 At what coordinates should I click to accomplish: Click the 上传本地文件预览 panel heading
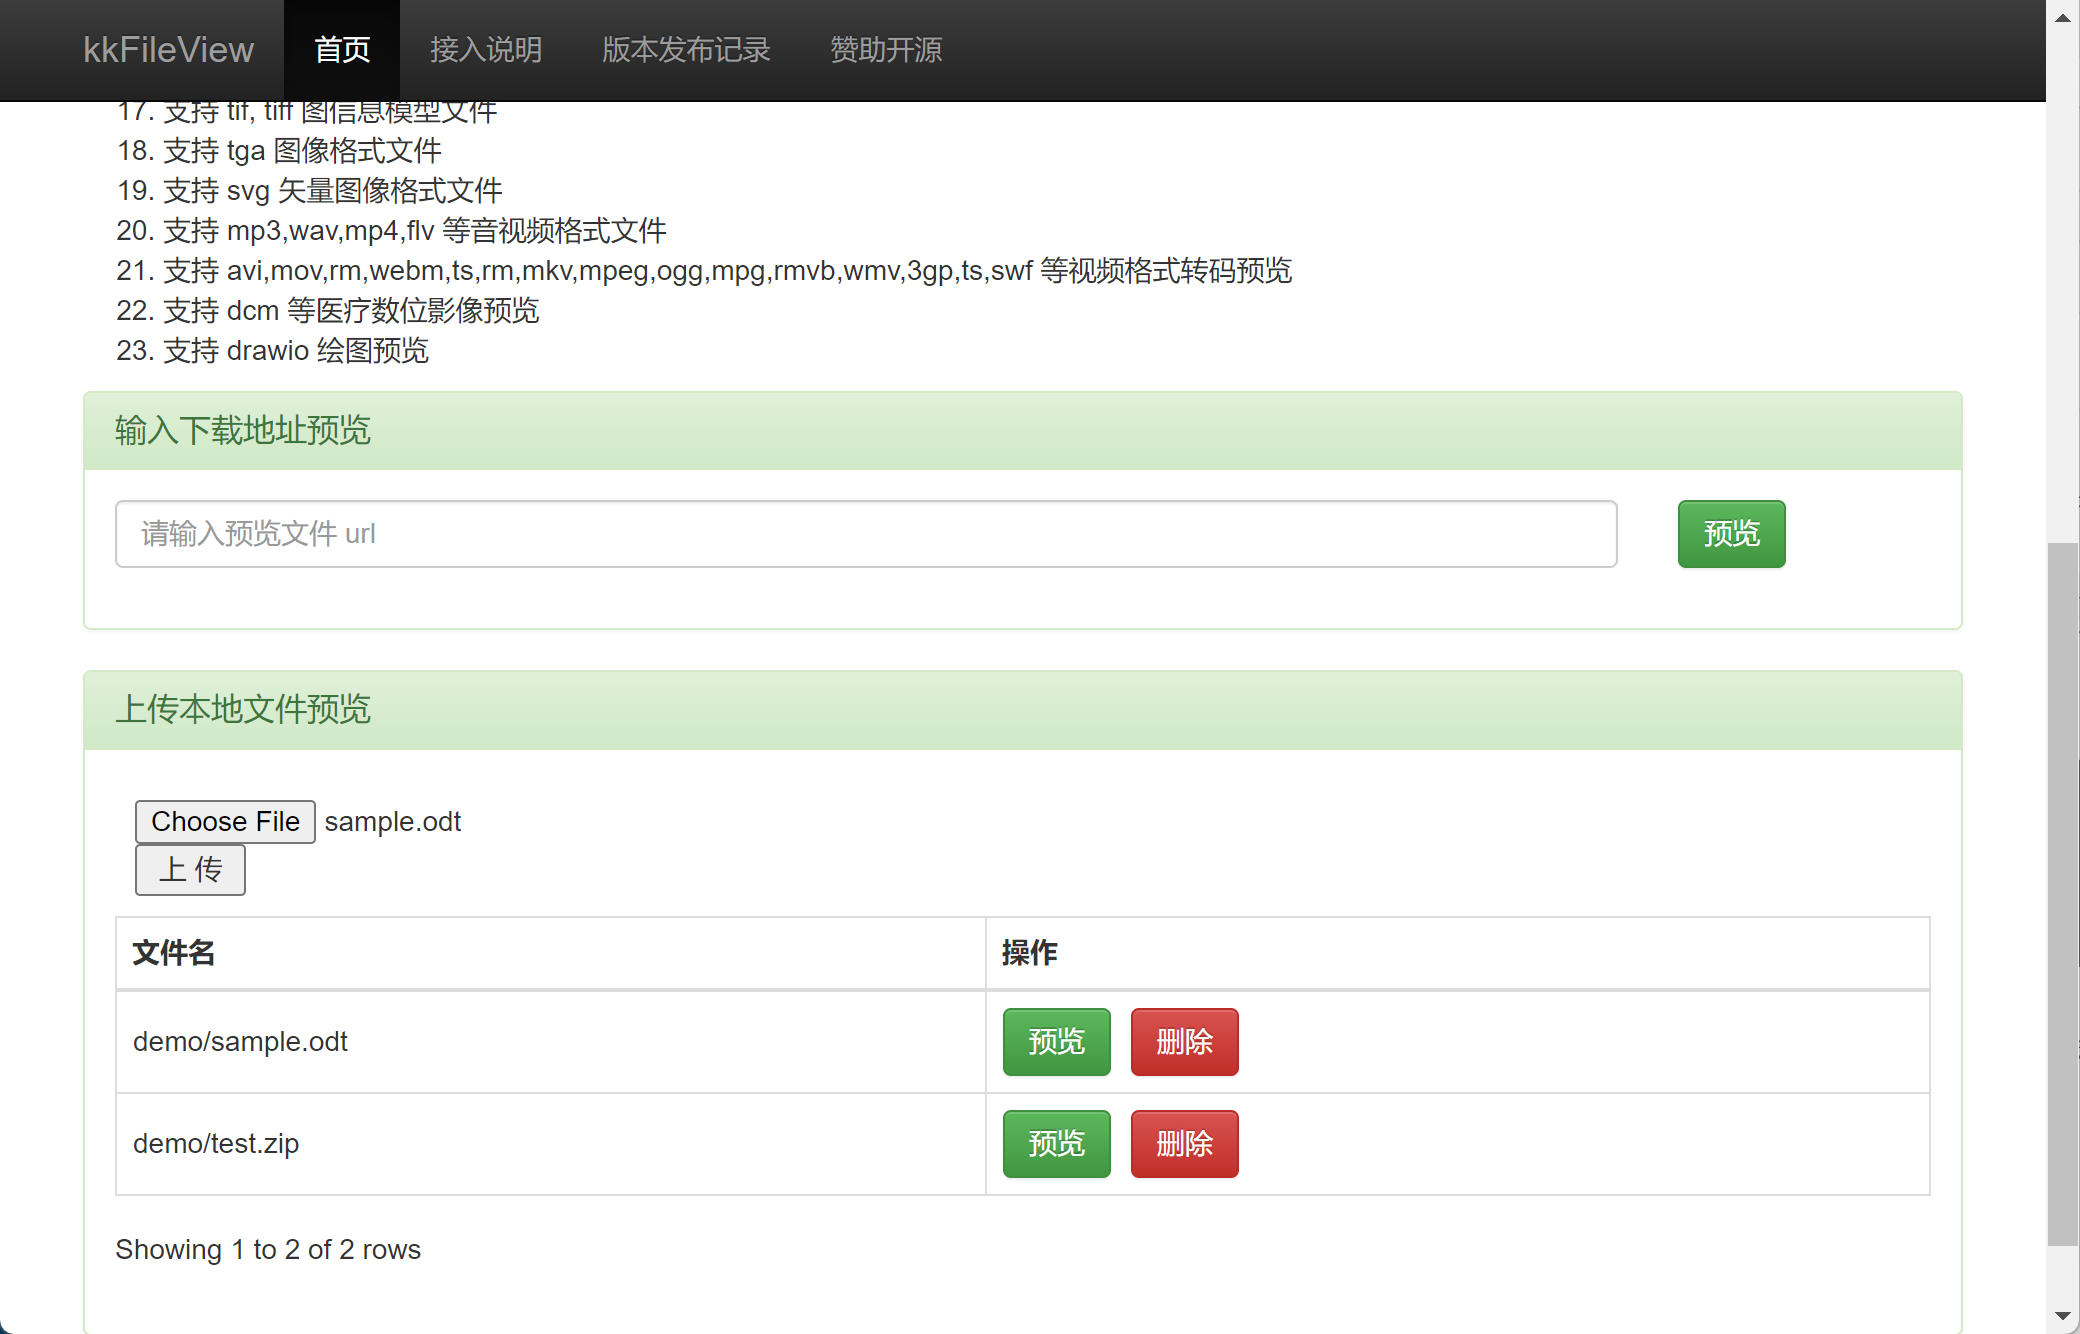tap(243, 710)
